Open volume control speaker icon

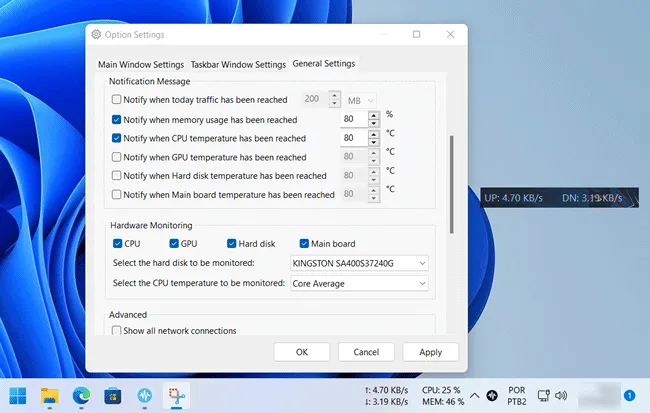(561, 396)
